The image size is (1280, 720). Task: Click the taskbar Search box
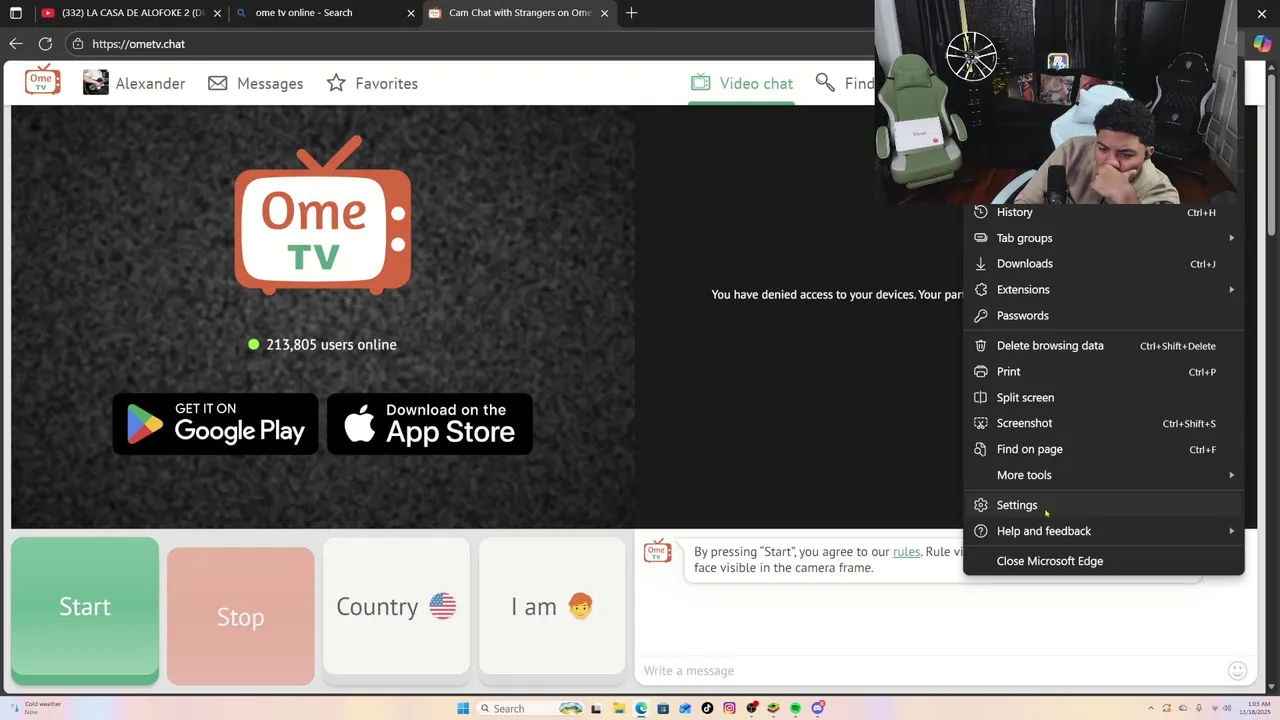(x=530, y=708)
